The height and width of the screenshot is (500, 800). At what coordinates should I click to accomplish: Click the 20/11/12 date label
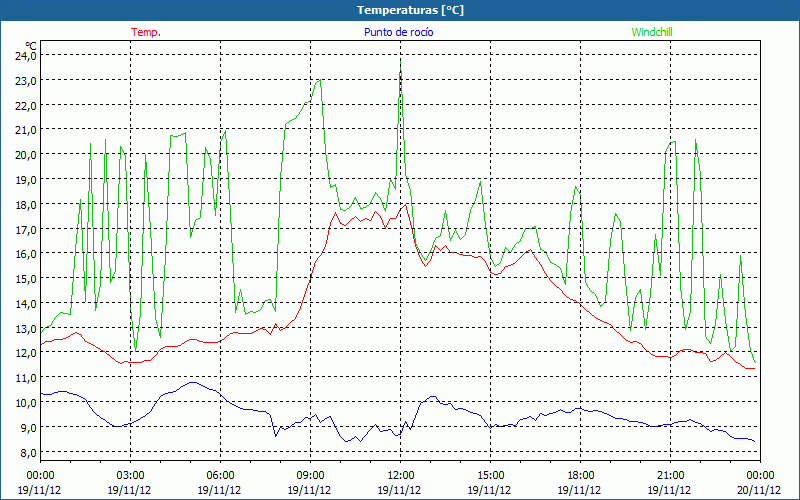759,490
